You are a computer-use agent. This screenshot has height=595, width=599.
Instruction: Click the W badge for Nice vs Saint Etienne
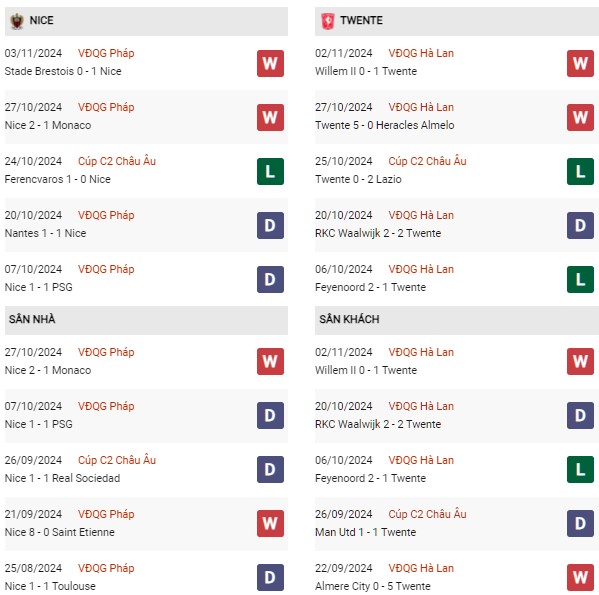(x=270, y=523)
